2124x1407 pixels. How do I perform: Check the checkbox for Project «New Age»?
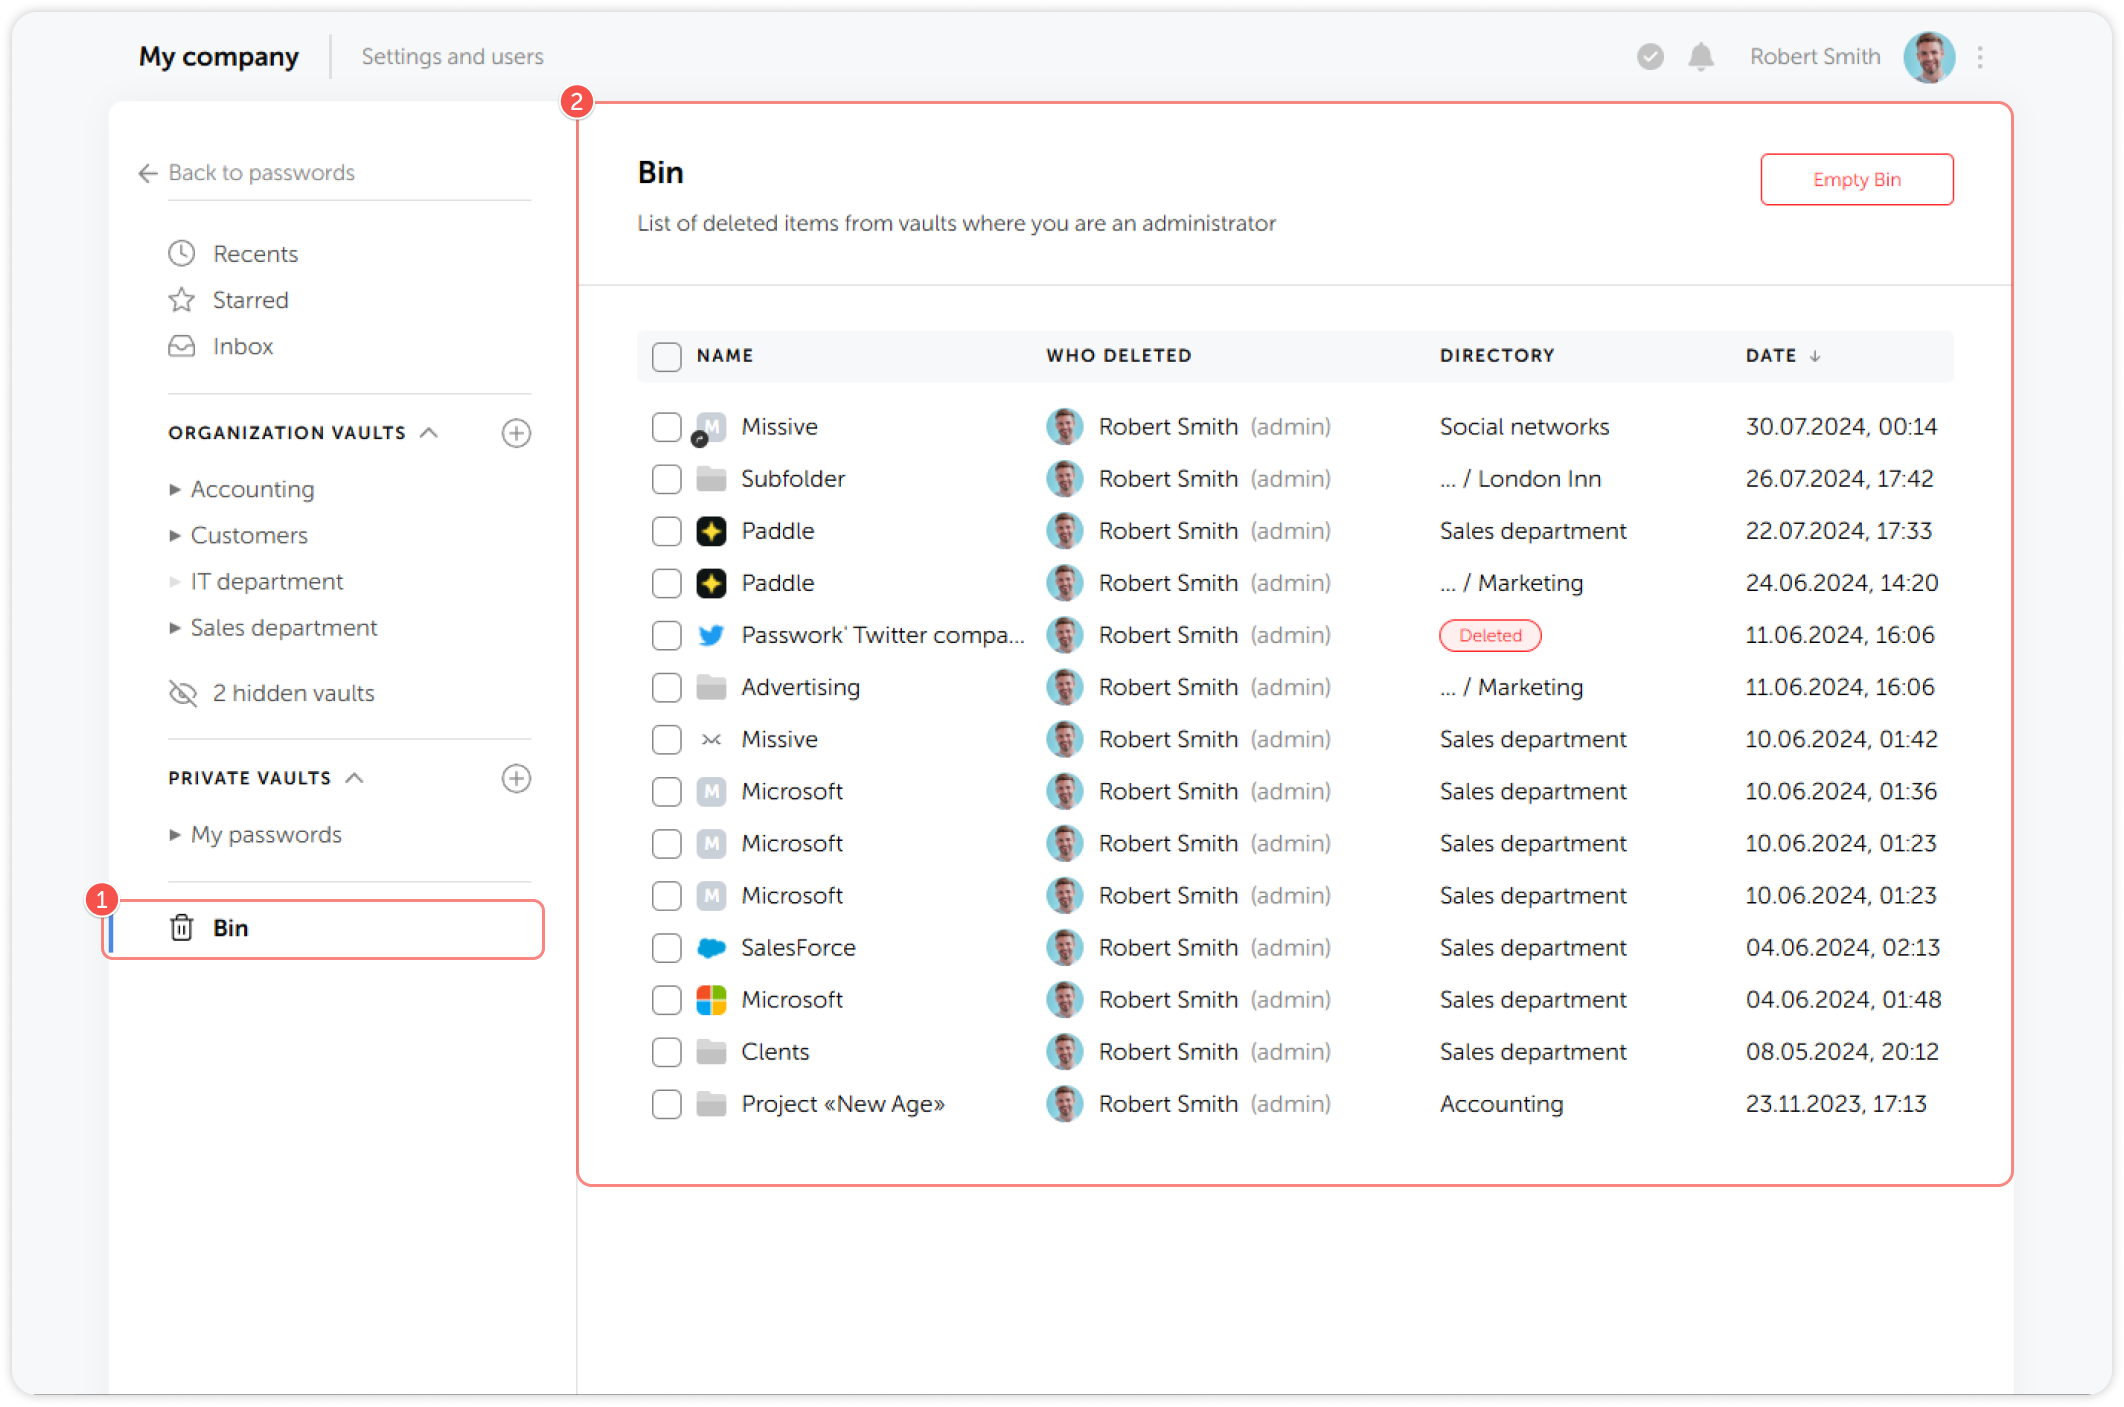pyautogui.click(x=666, y=1104)
